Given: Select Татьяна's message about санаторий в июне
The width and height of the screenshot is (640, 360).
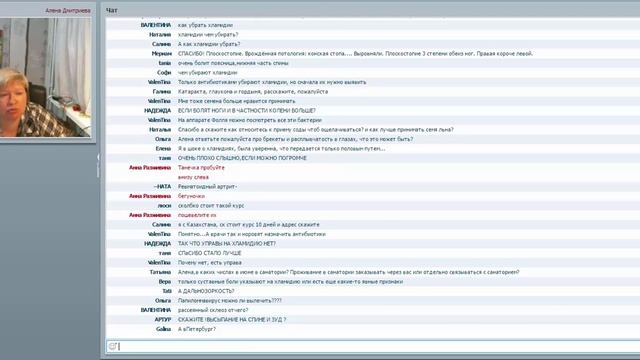Looking at the screenshot, I should pyautogui.click(x=349, y=272).
